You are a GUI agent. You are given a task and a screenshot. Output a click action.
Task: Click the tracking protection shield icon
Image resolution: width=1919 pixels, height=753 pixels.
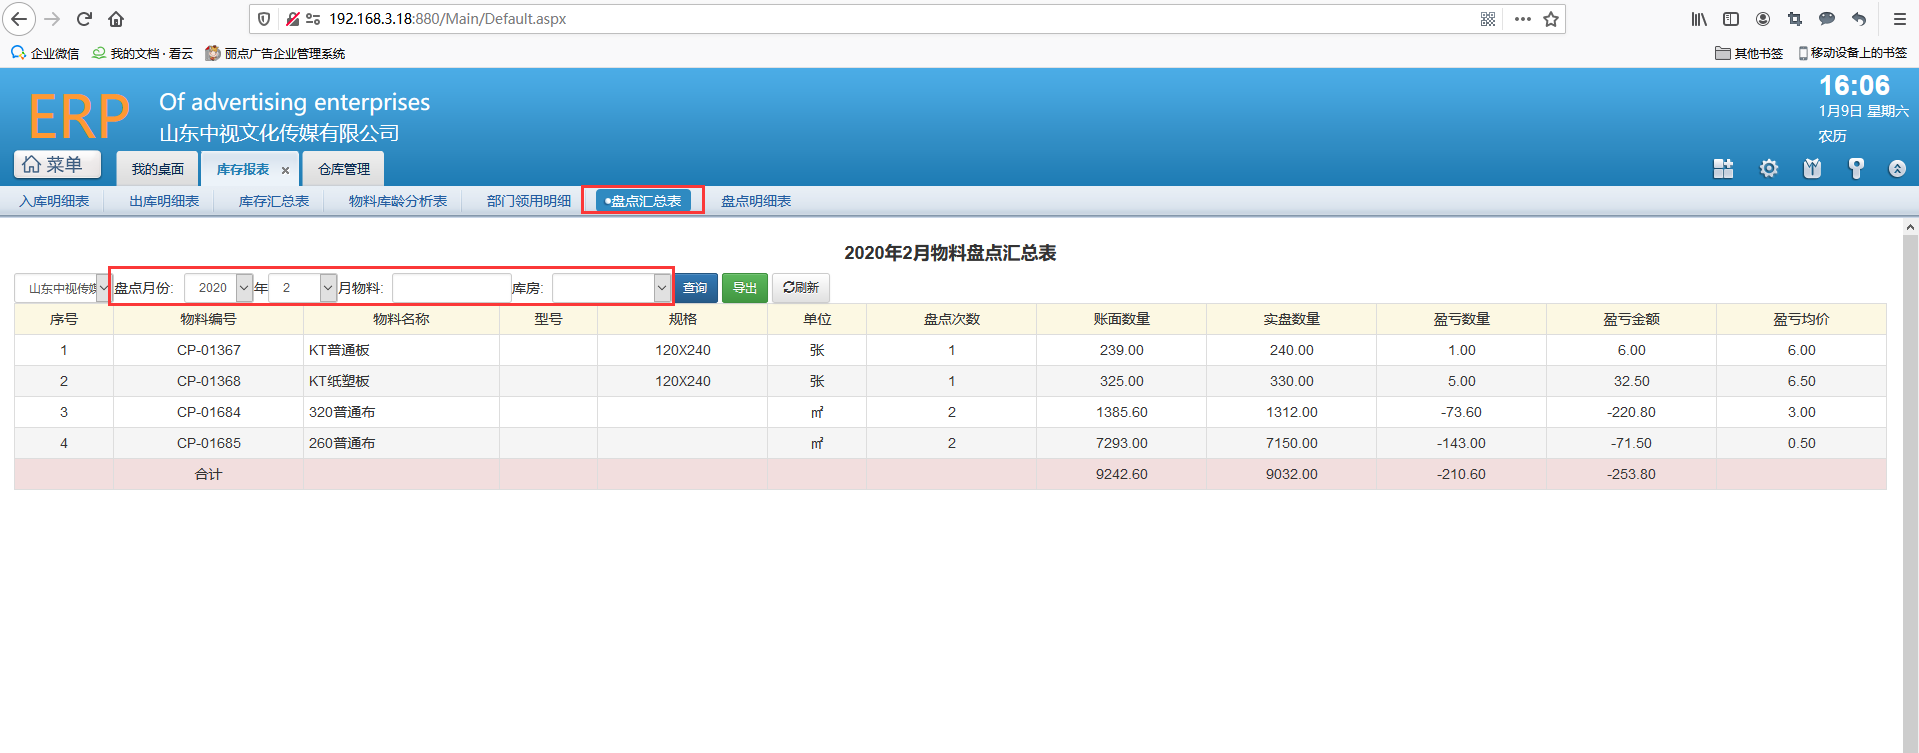(264, 19)
